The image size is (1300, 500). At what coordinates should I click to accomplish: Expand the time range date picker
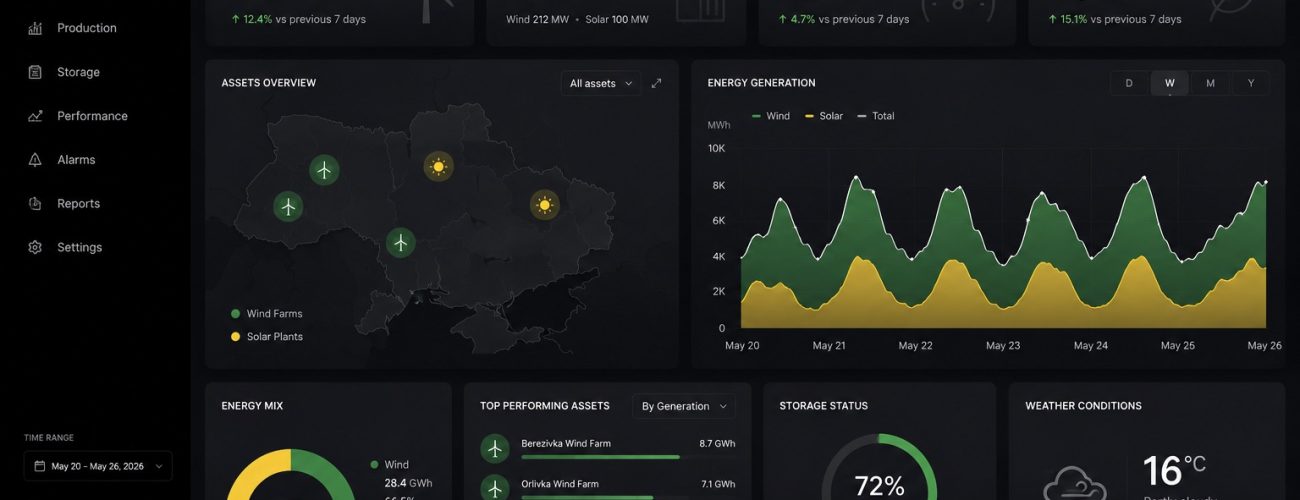(x=98, y=466)
